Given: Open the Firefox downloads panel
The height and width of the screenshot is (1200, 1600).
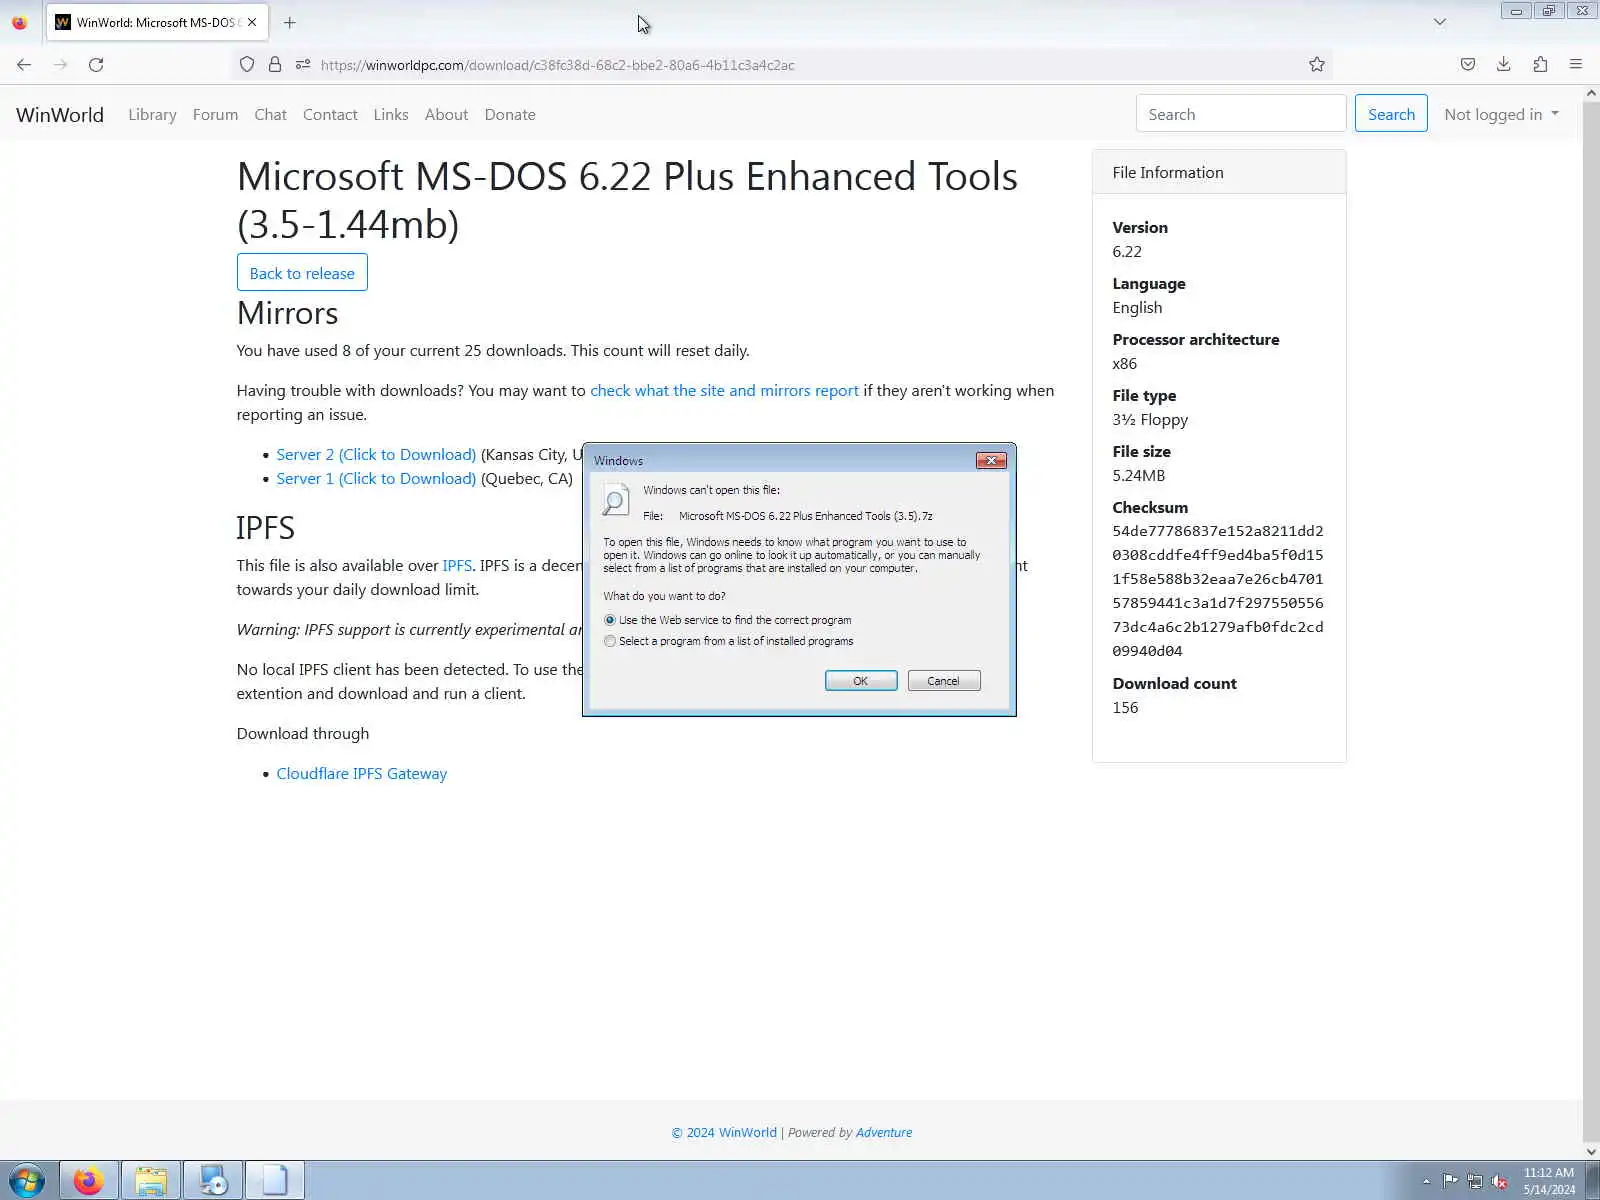Looking at the screenshot, I should pos(1503,65).
